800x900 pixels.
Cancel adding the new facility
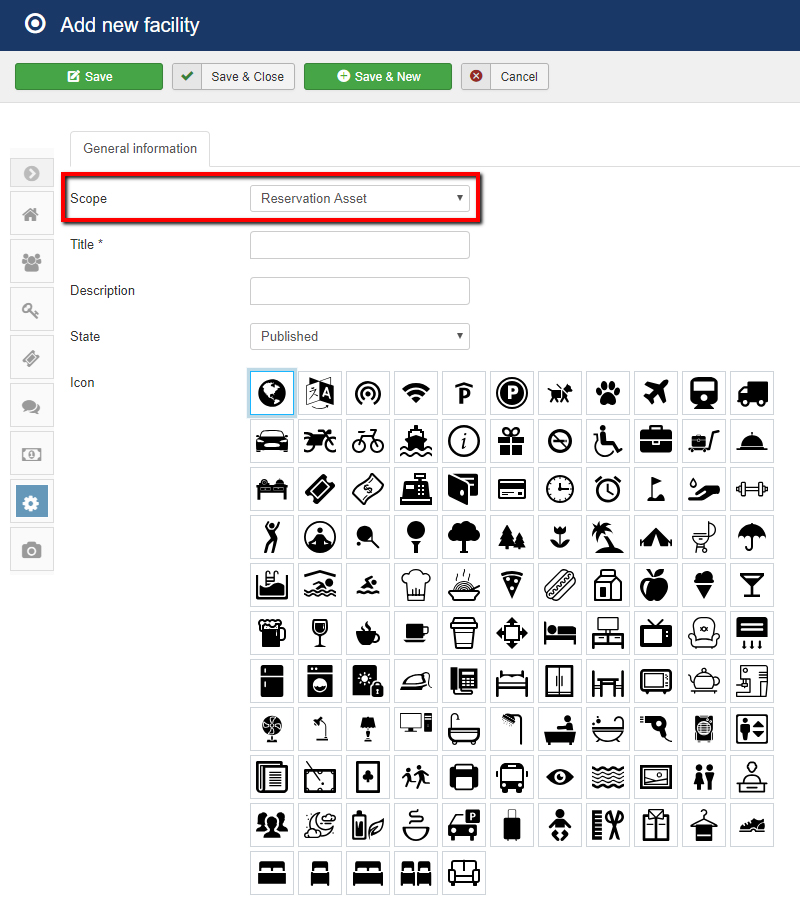[504, 76]
